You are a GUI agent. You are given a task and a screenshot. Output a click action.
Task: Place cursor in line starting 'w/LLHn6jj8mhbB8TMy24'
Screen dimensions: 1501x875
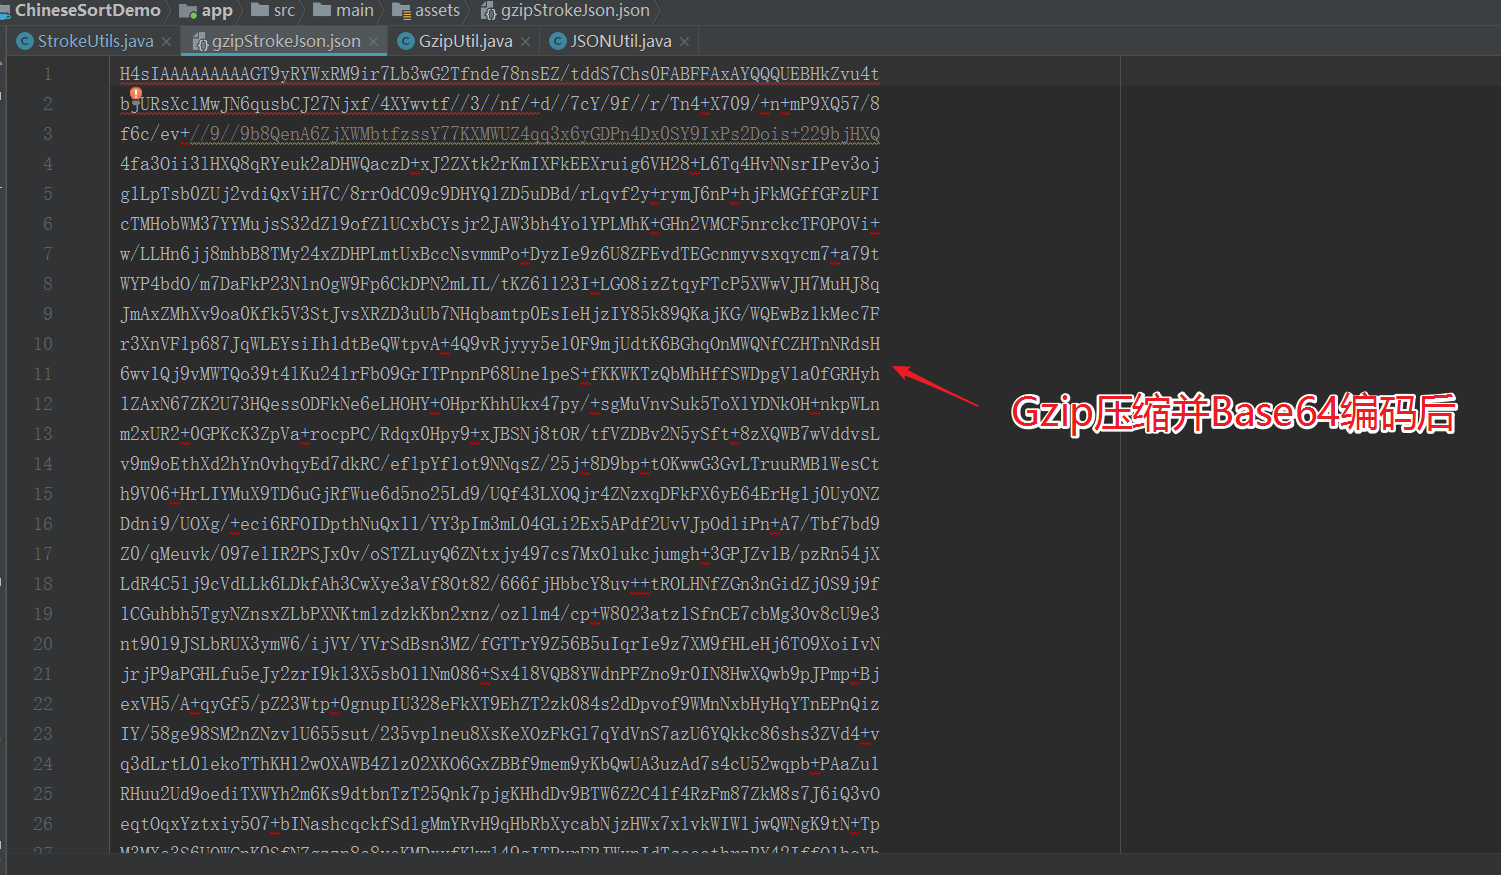(500, 254)
